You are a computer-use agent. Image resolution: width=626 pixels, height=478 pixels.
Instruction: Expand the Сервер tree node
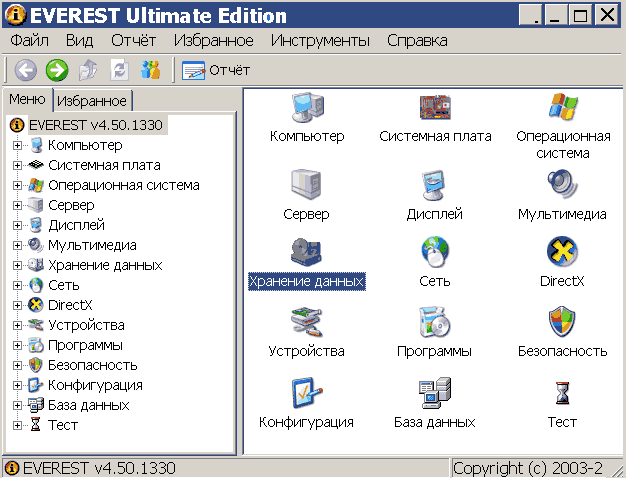click(17, 205)
